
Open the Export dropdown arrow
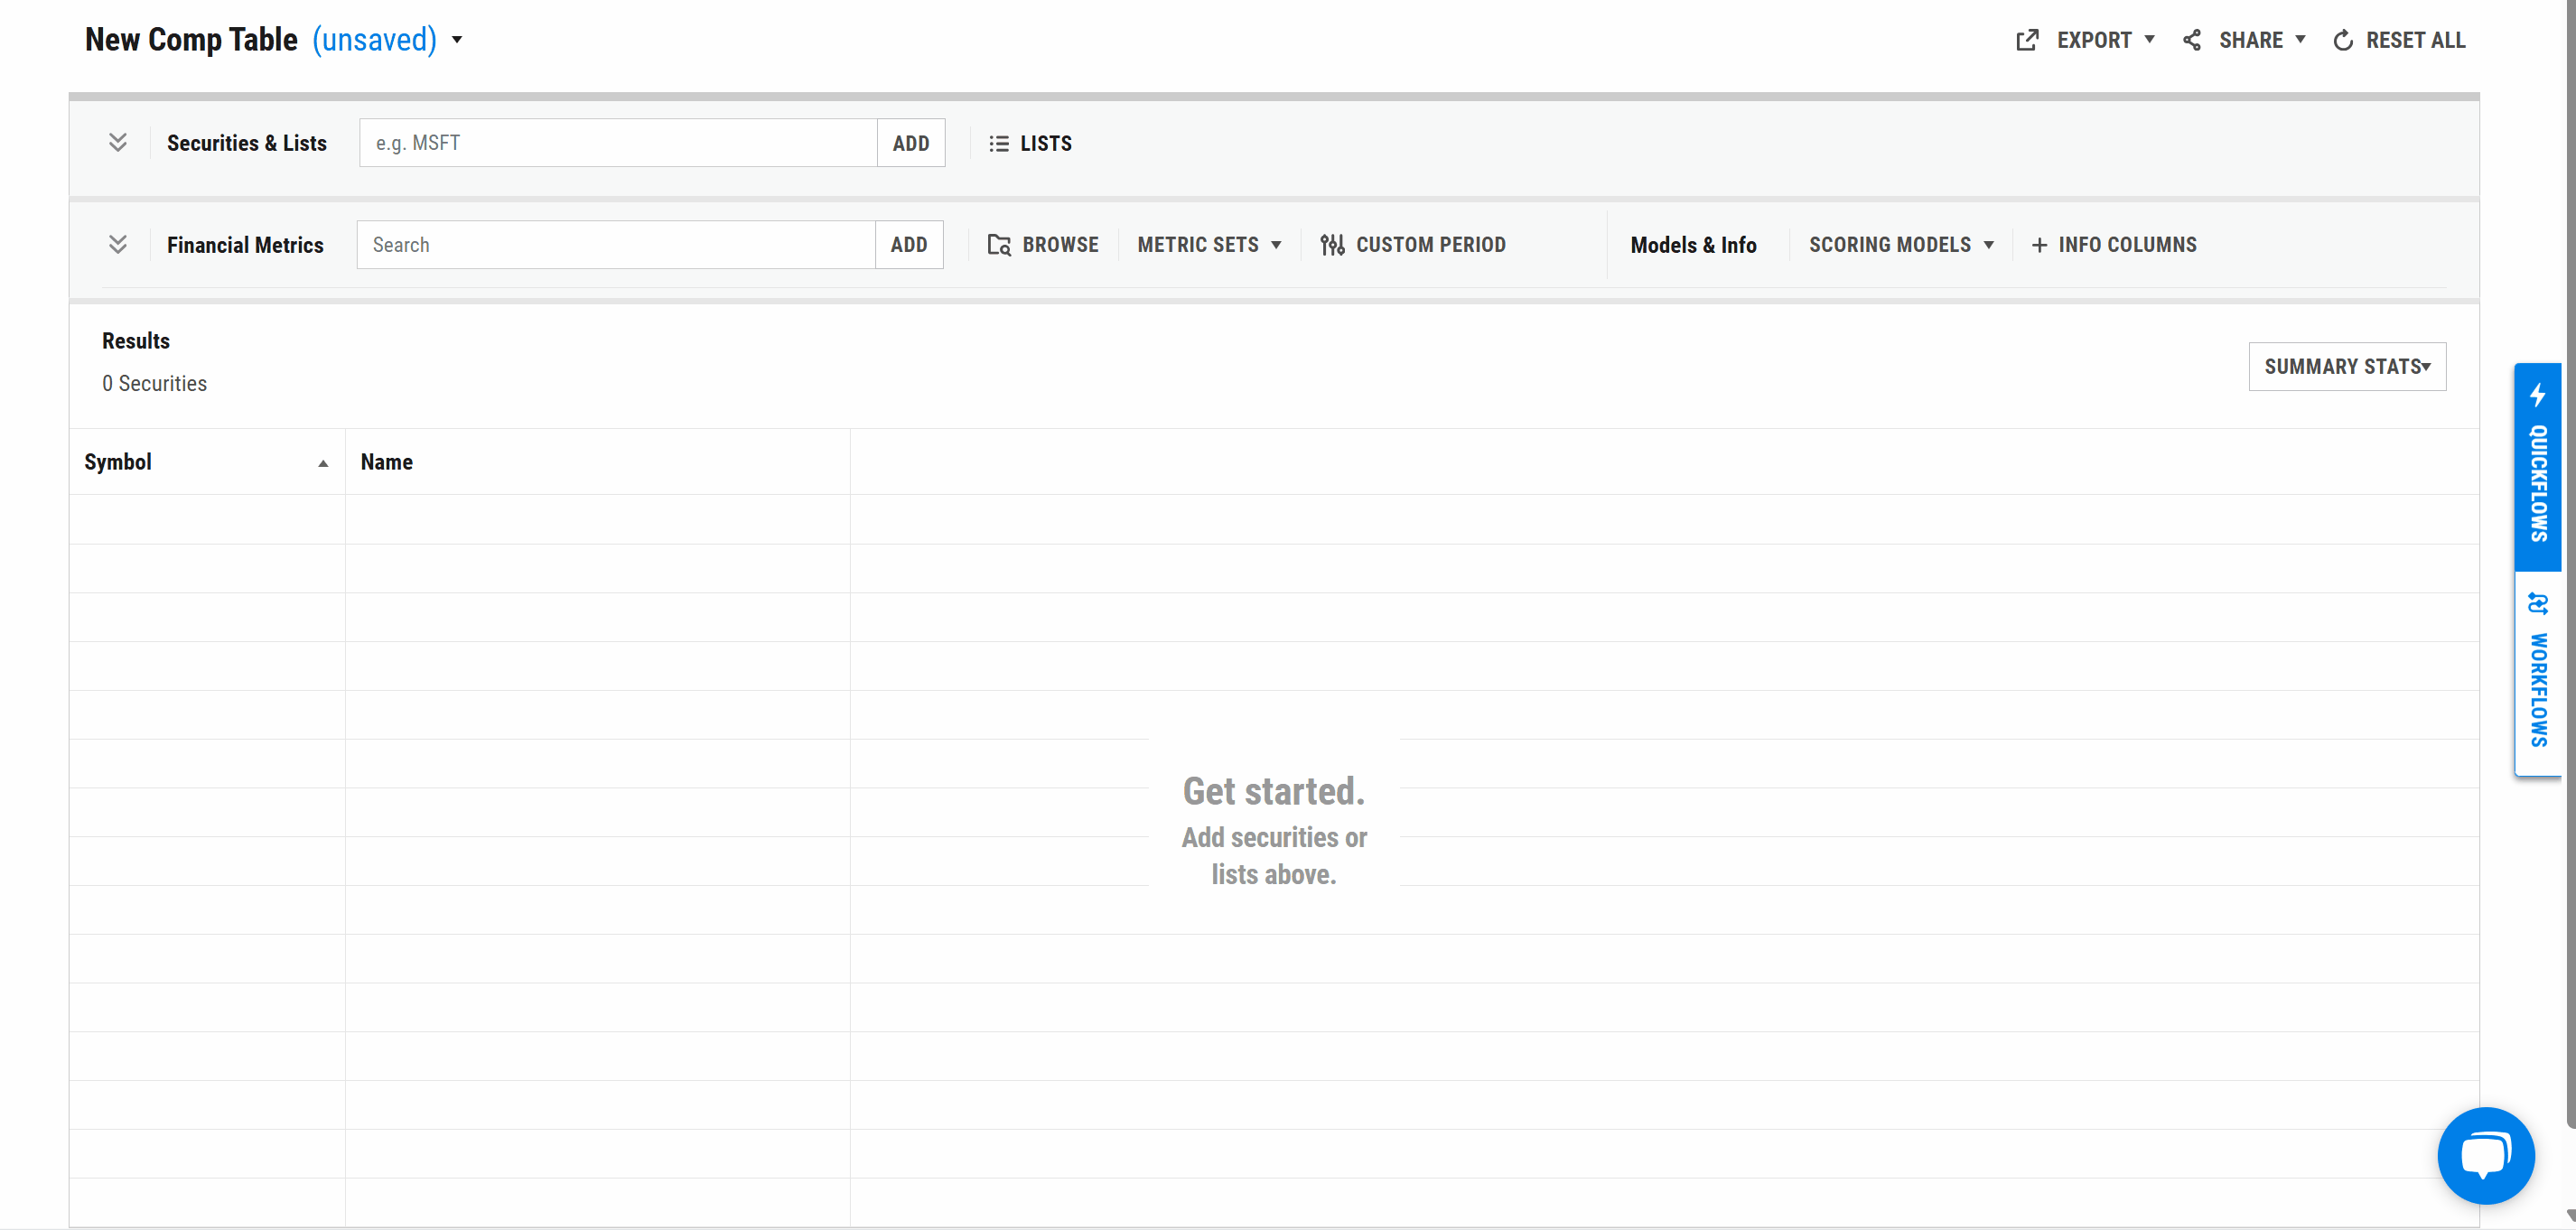pos(2149,40)
